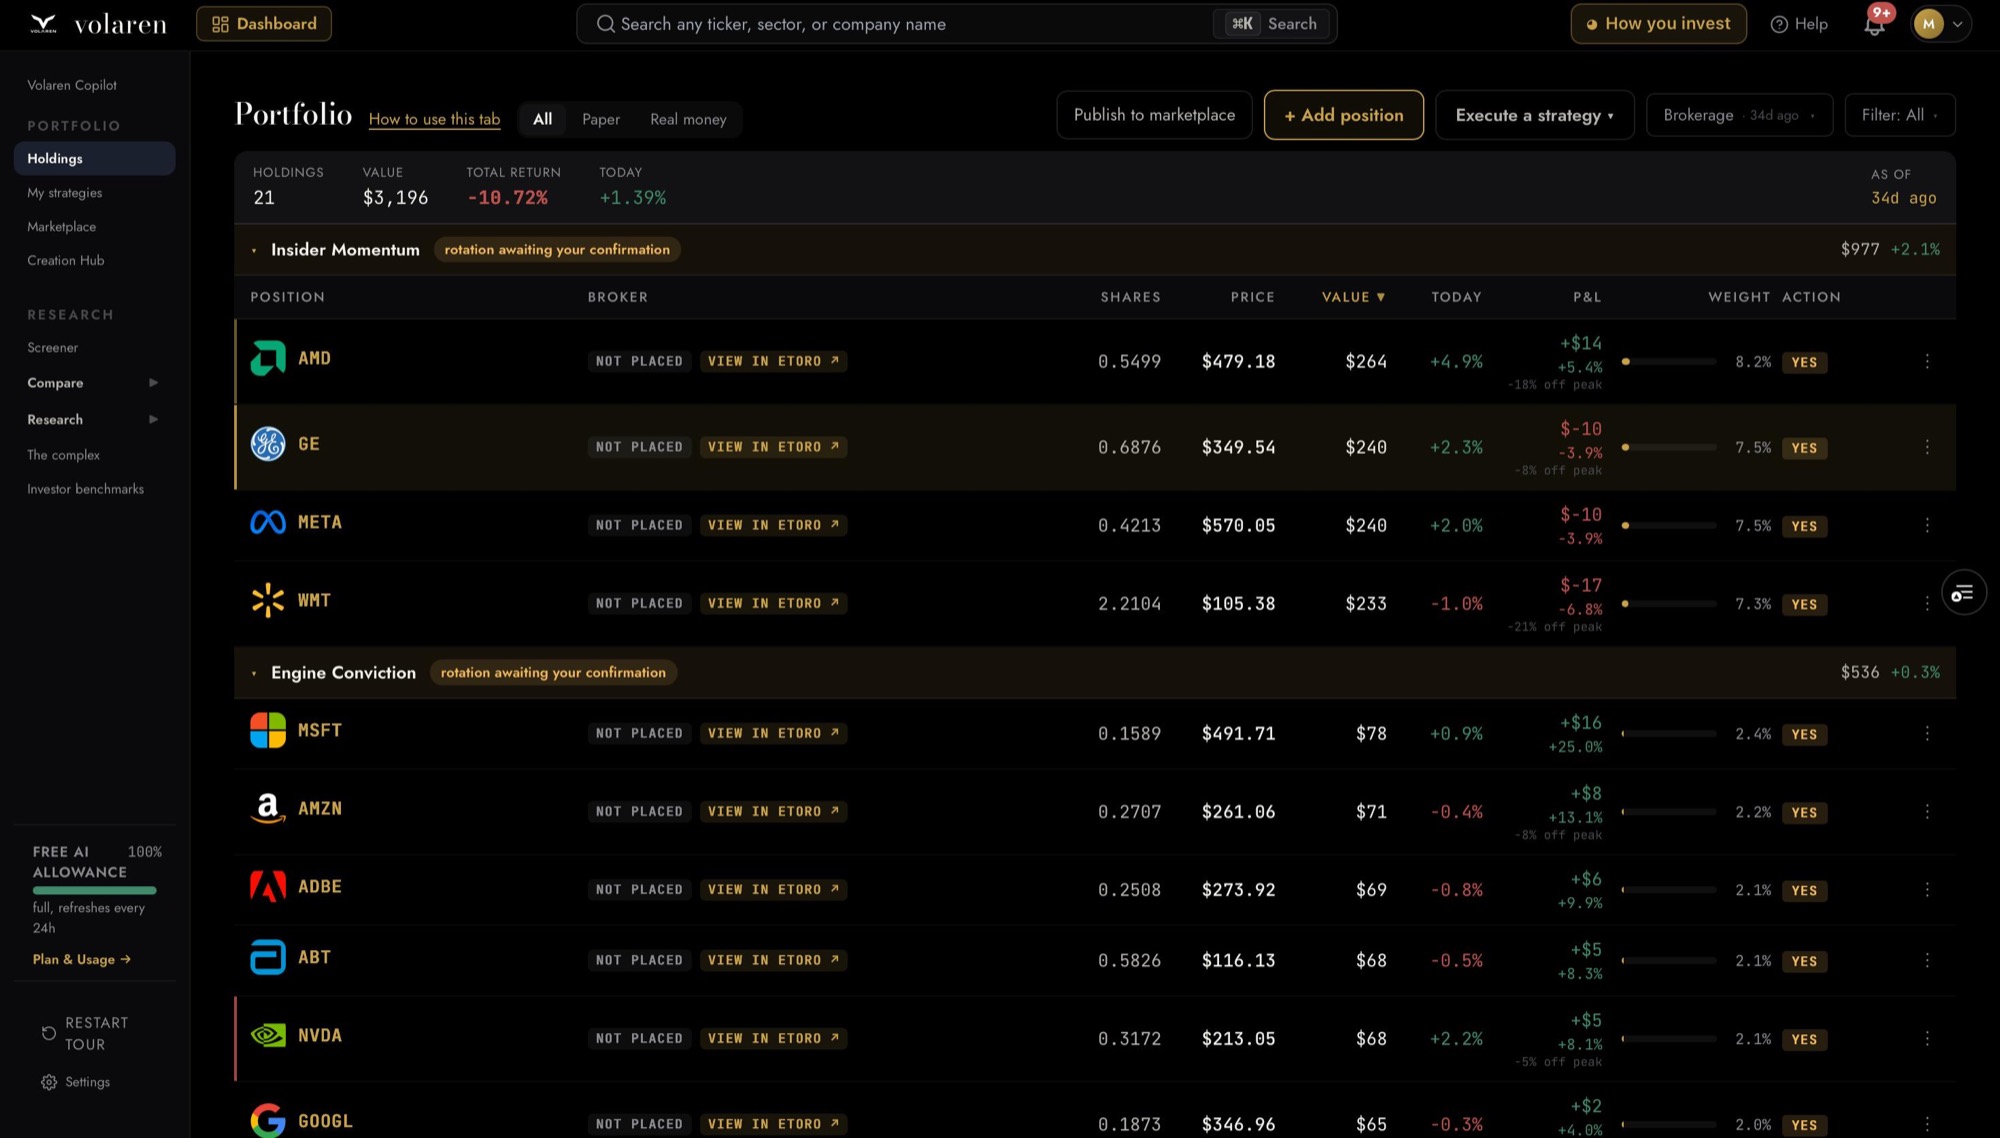Toggle the YES action for AMZN
2000x1138 pixels.
tap(1804, 812)
